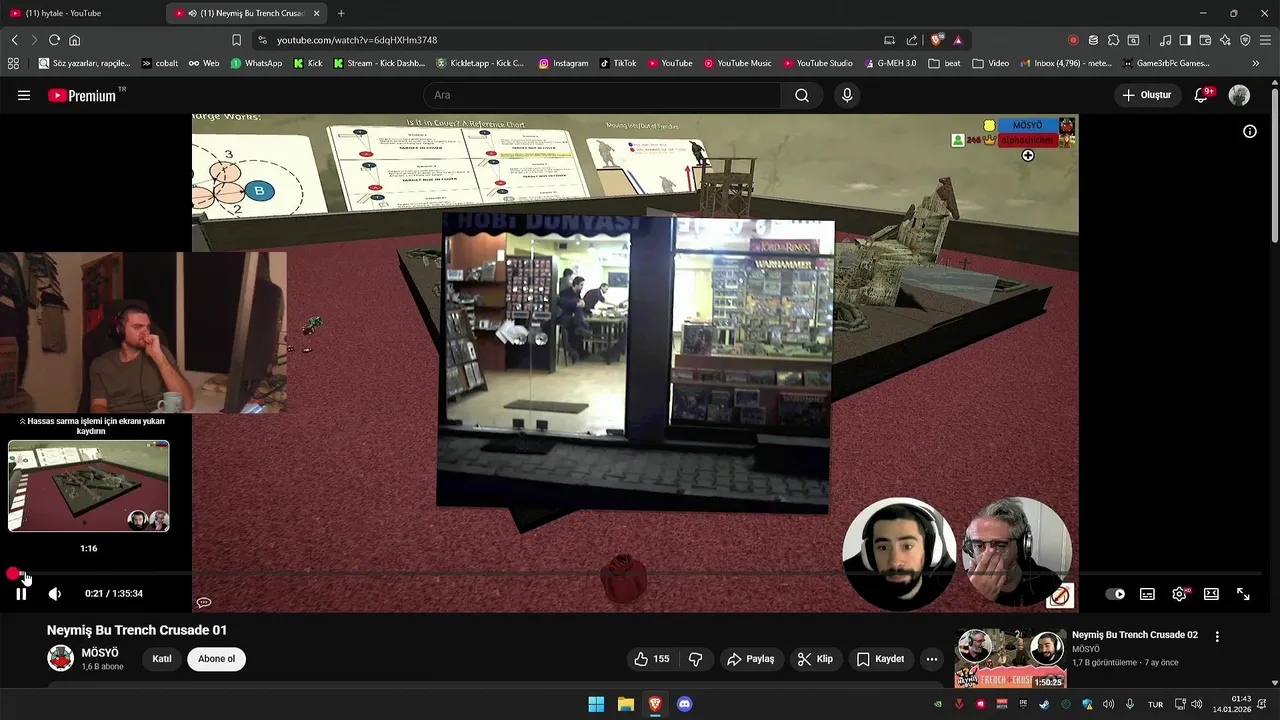Expand hidden bookmarks chevron
This screenshot has height=720, width=1280.
tap(1256, 63)
